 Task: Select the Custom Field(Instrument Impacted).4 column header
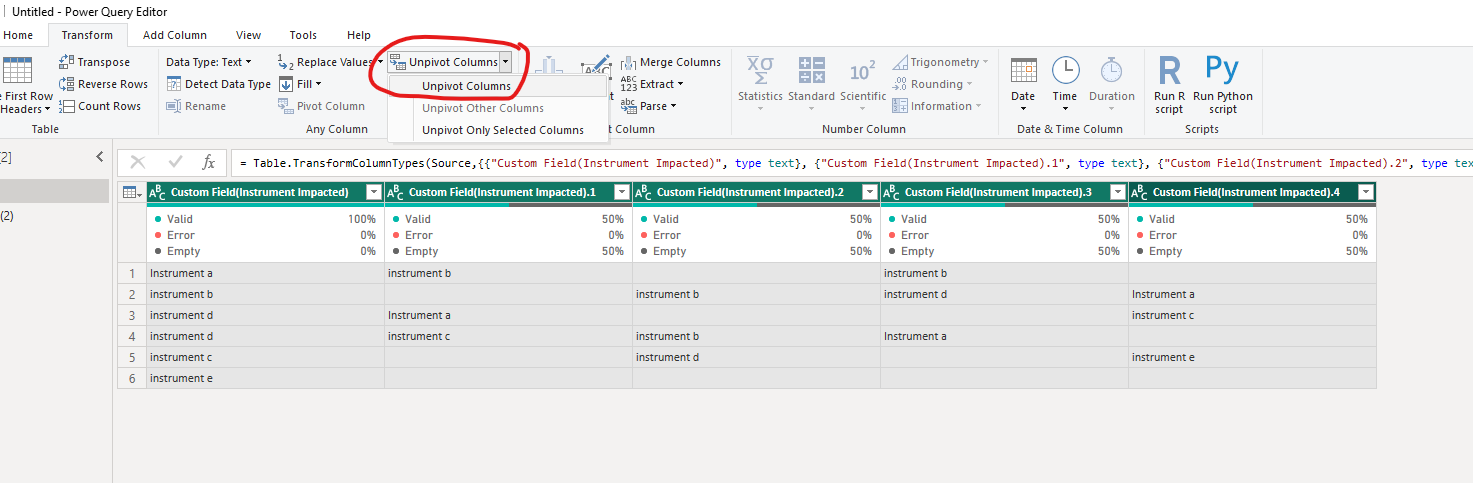point(1252,192)
